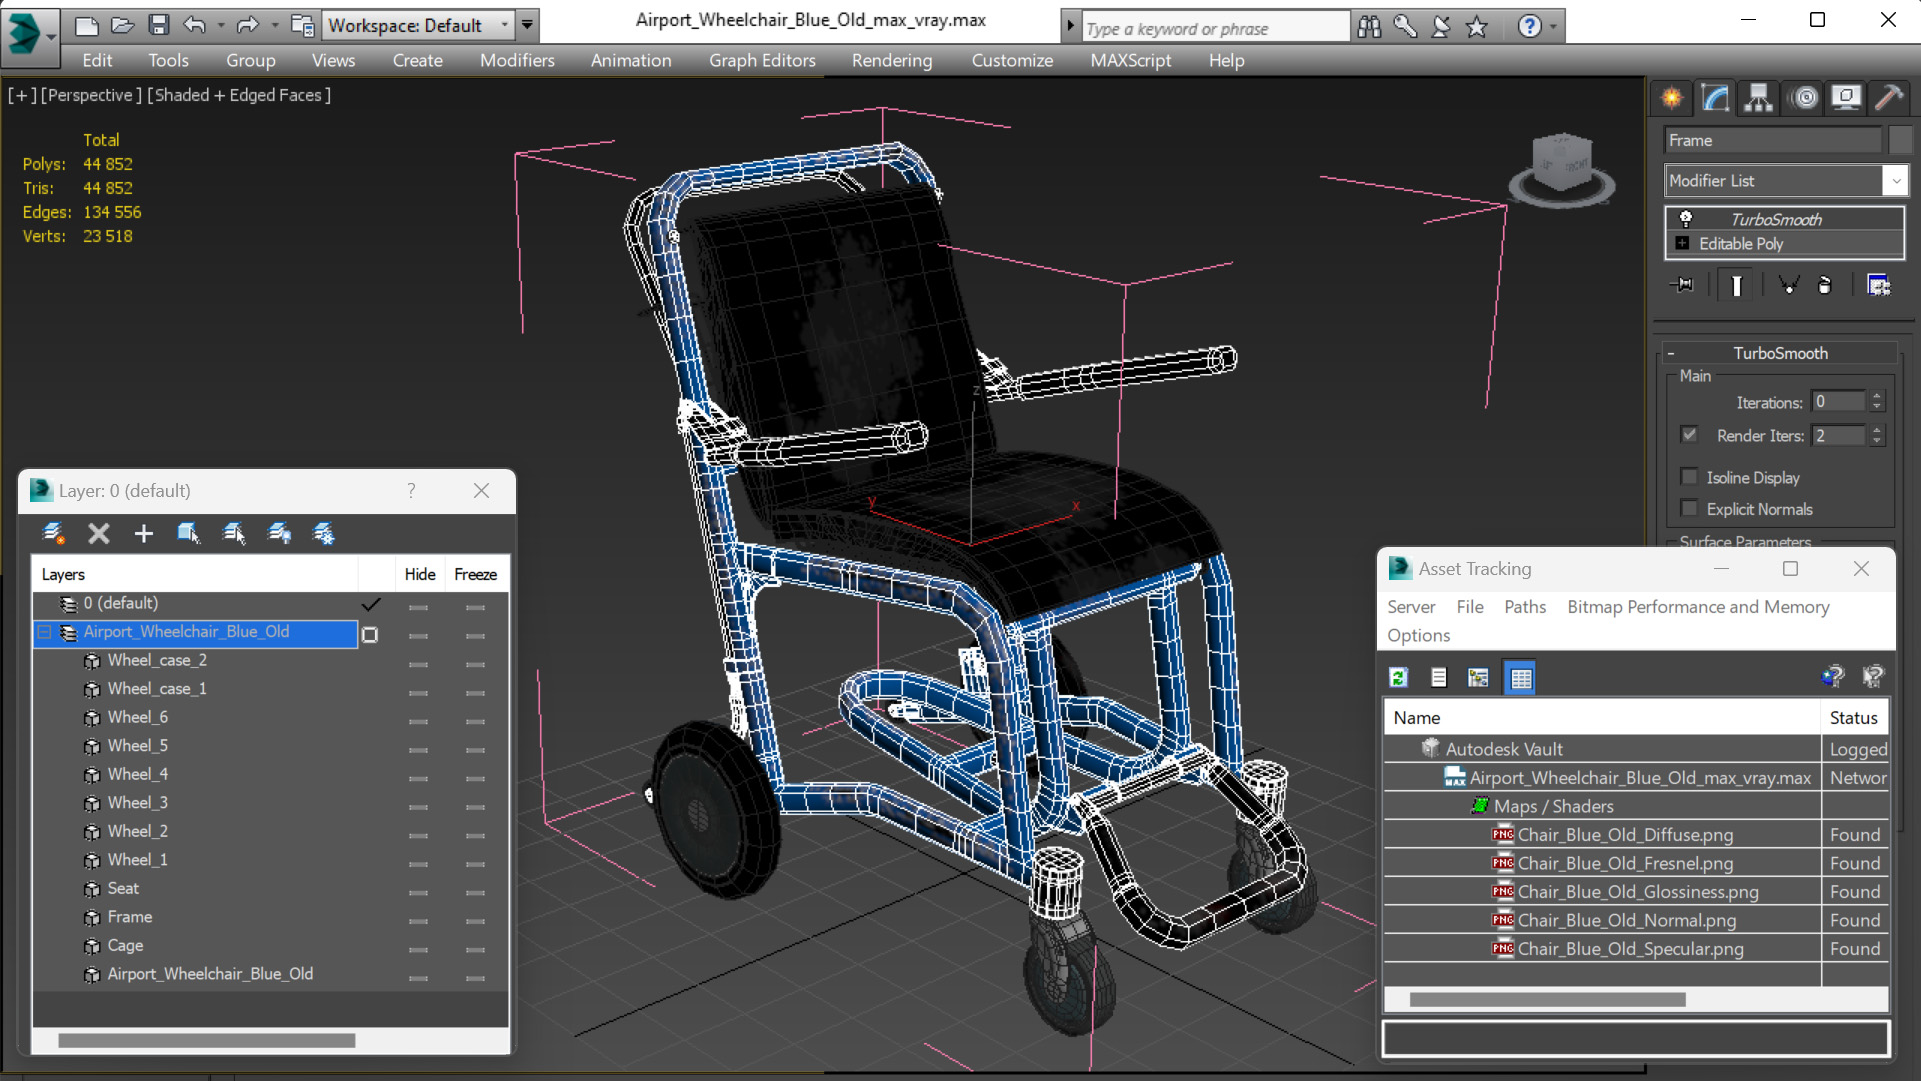Click Delete layer X icon
Viewport: 1921px width, 1081px height.
coord(98,533)
